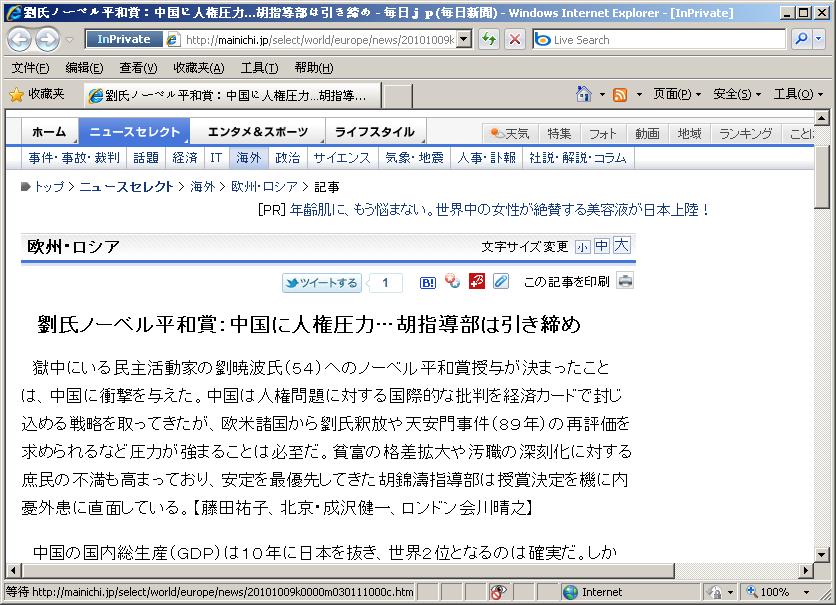Click the red Buzzurl bookmark icon

pyautogui.click(x=477, y=282)
